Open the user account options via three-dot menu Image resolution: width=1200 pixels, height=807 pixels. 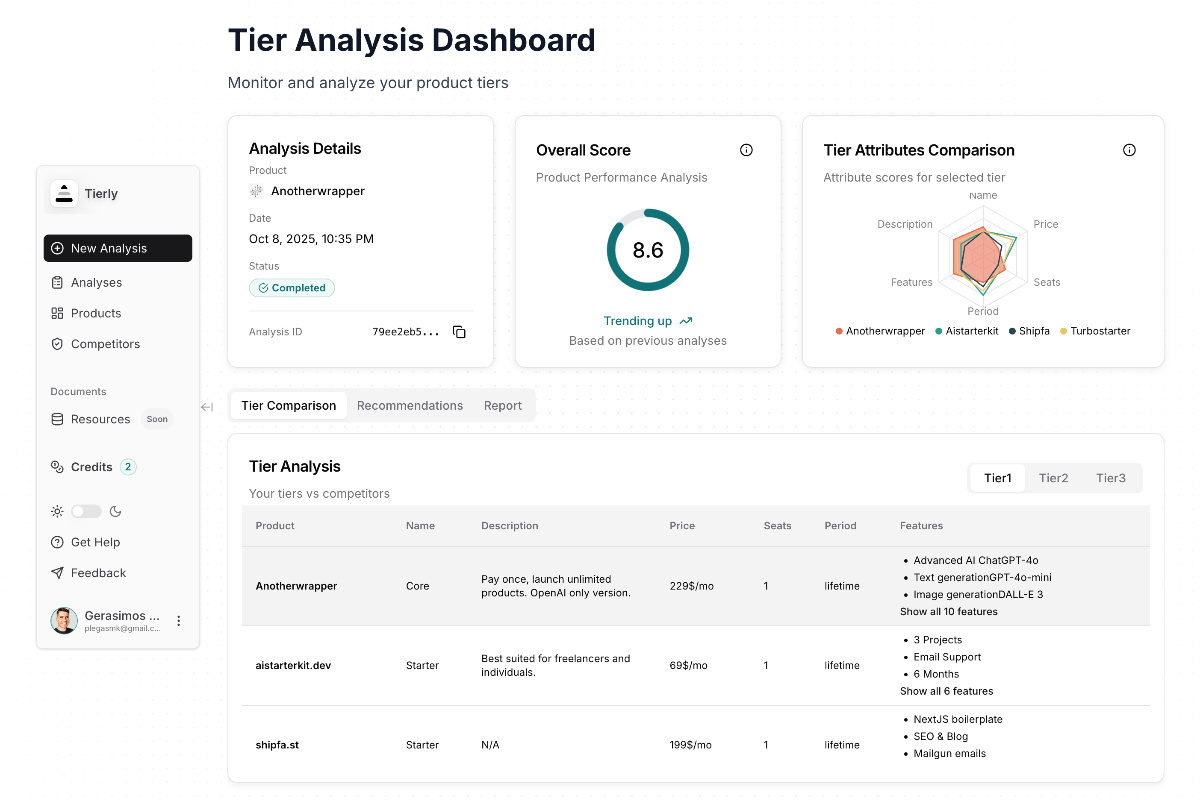pos(178,620)
